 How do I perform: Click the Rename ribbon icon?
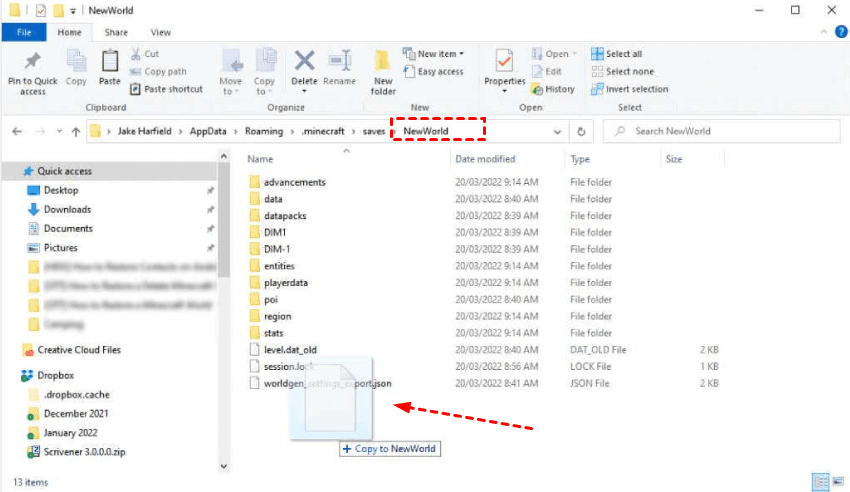click(340, 61)
